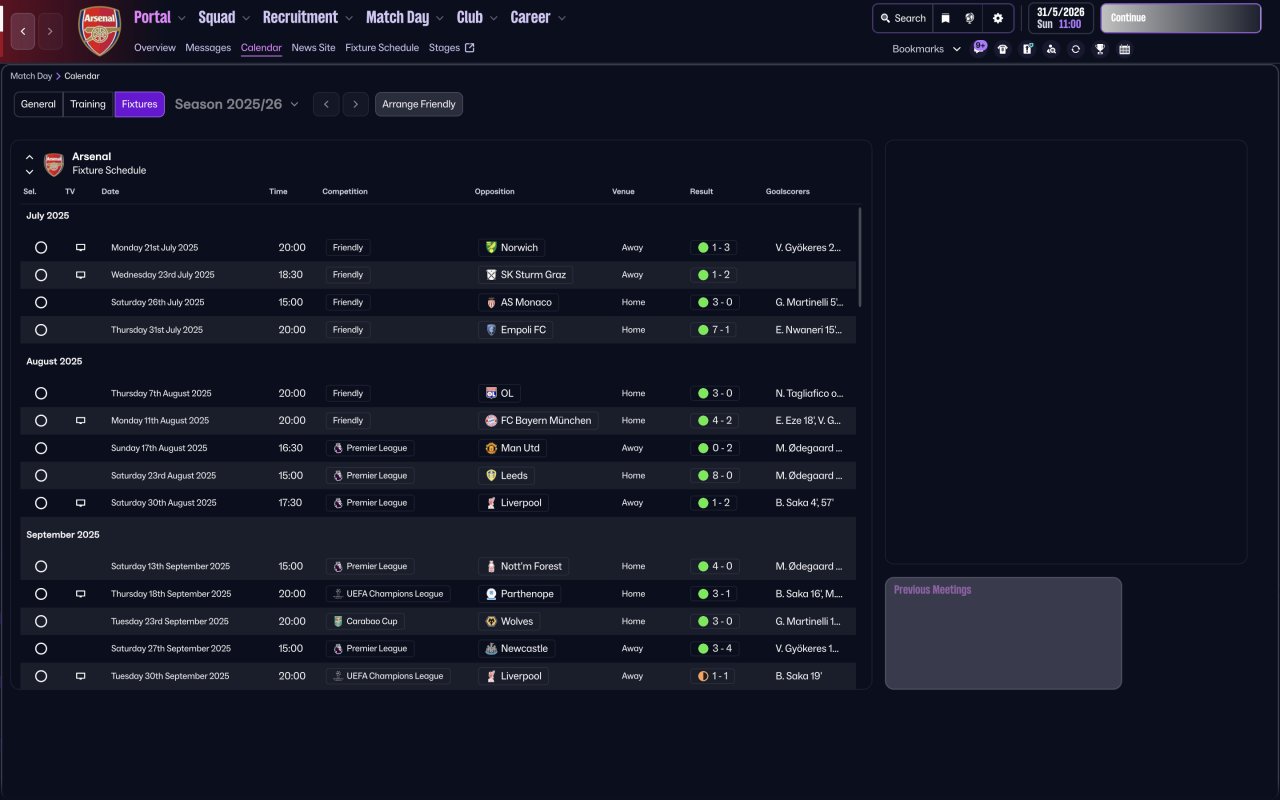Select the radio button for Man Utd fixture

pos(41,448)
